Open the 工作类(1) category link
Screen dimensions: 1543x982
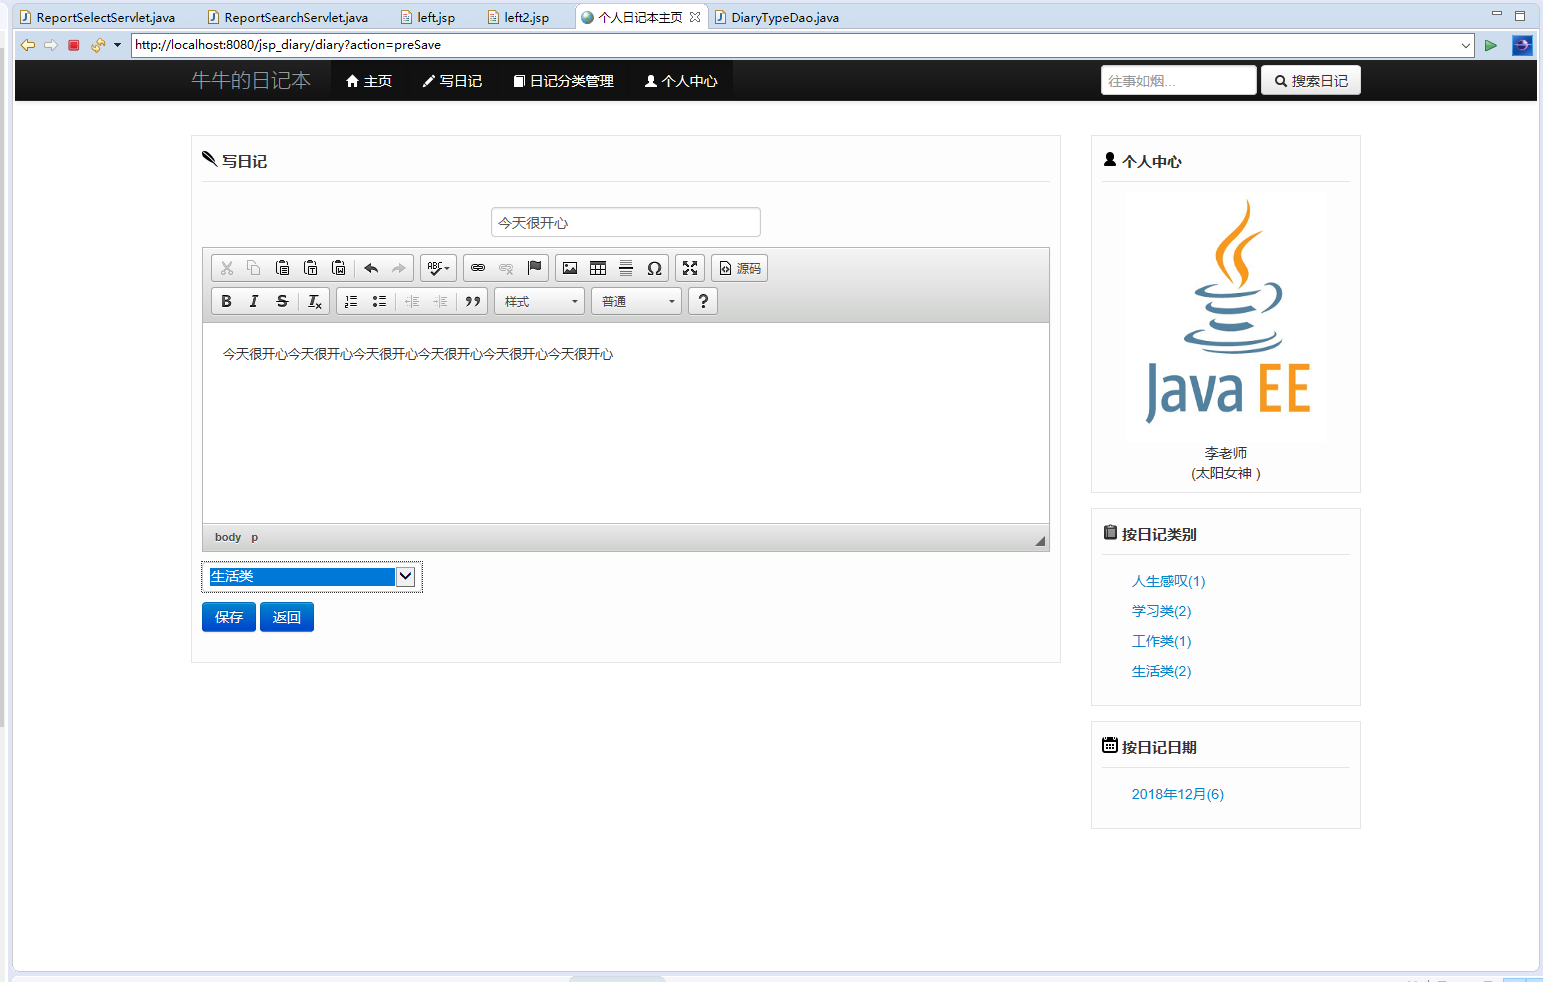tap(1161, 641)
